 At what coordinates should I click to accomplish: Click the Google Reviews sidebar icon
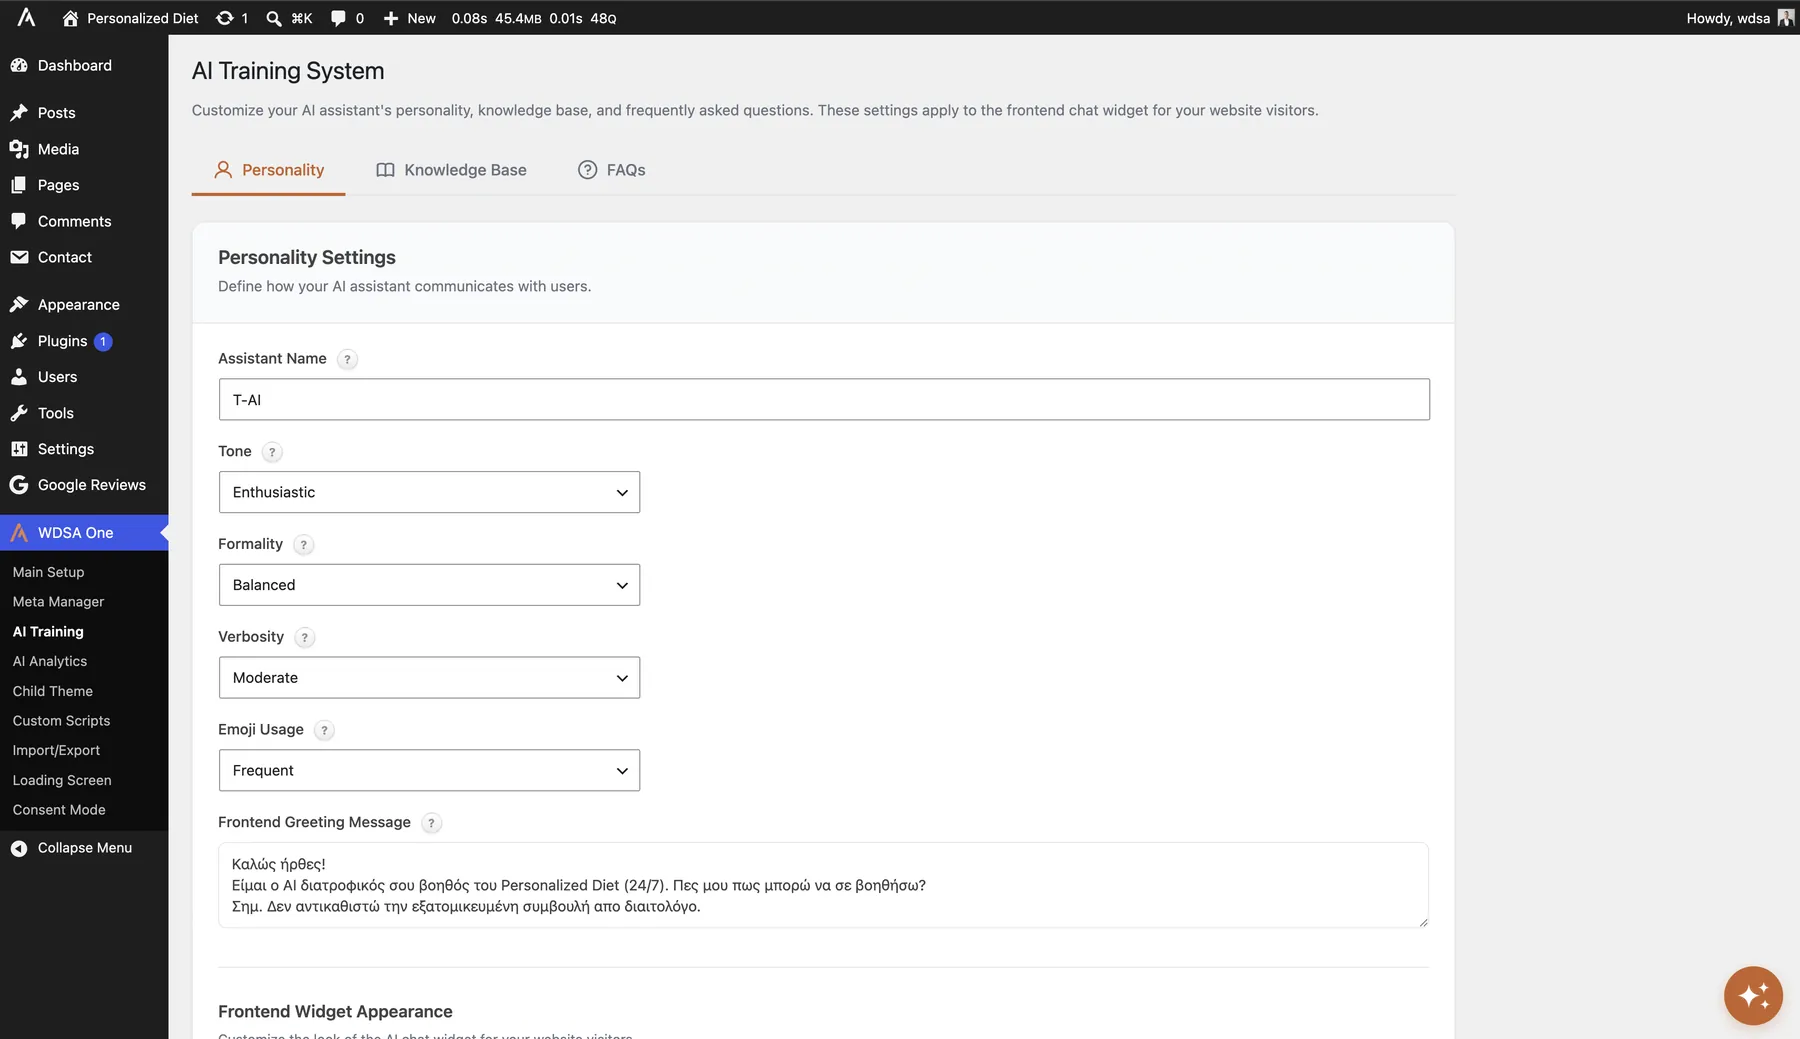19,485
